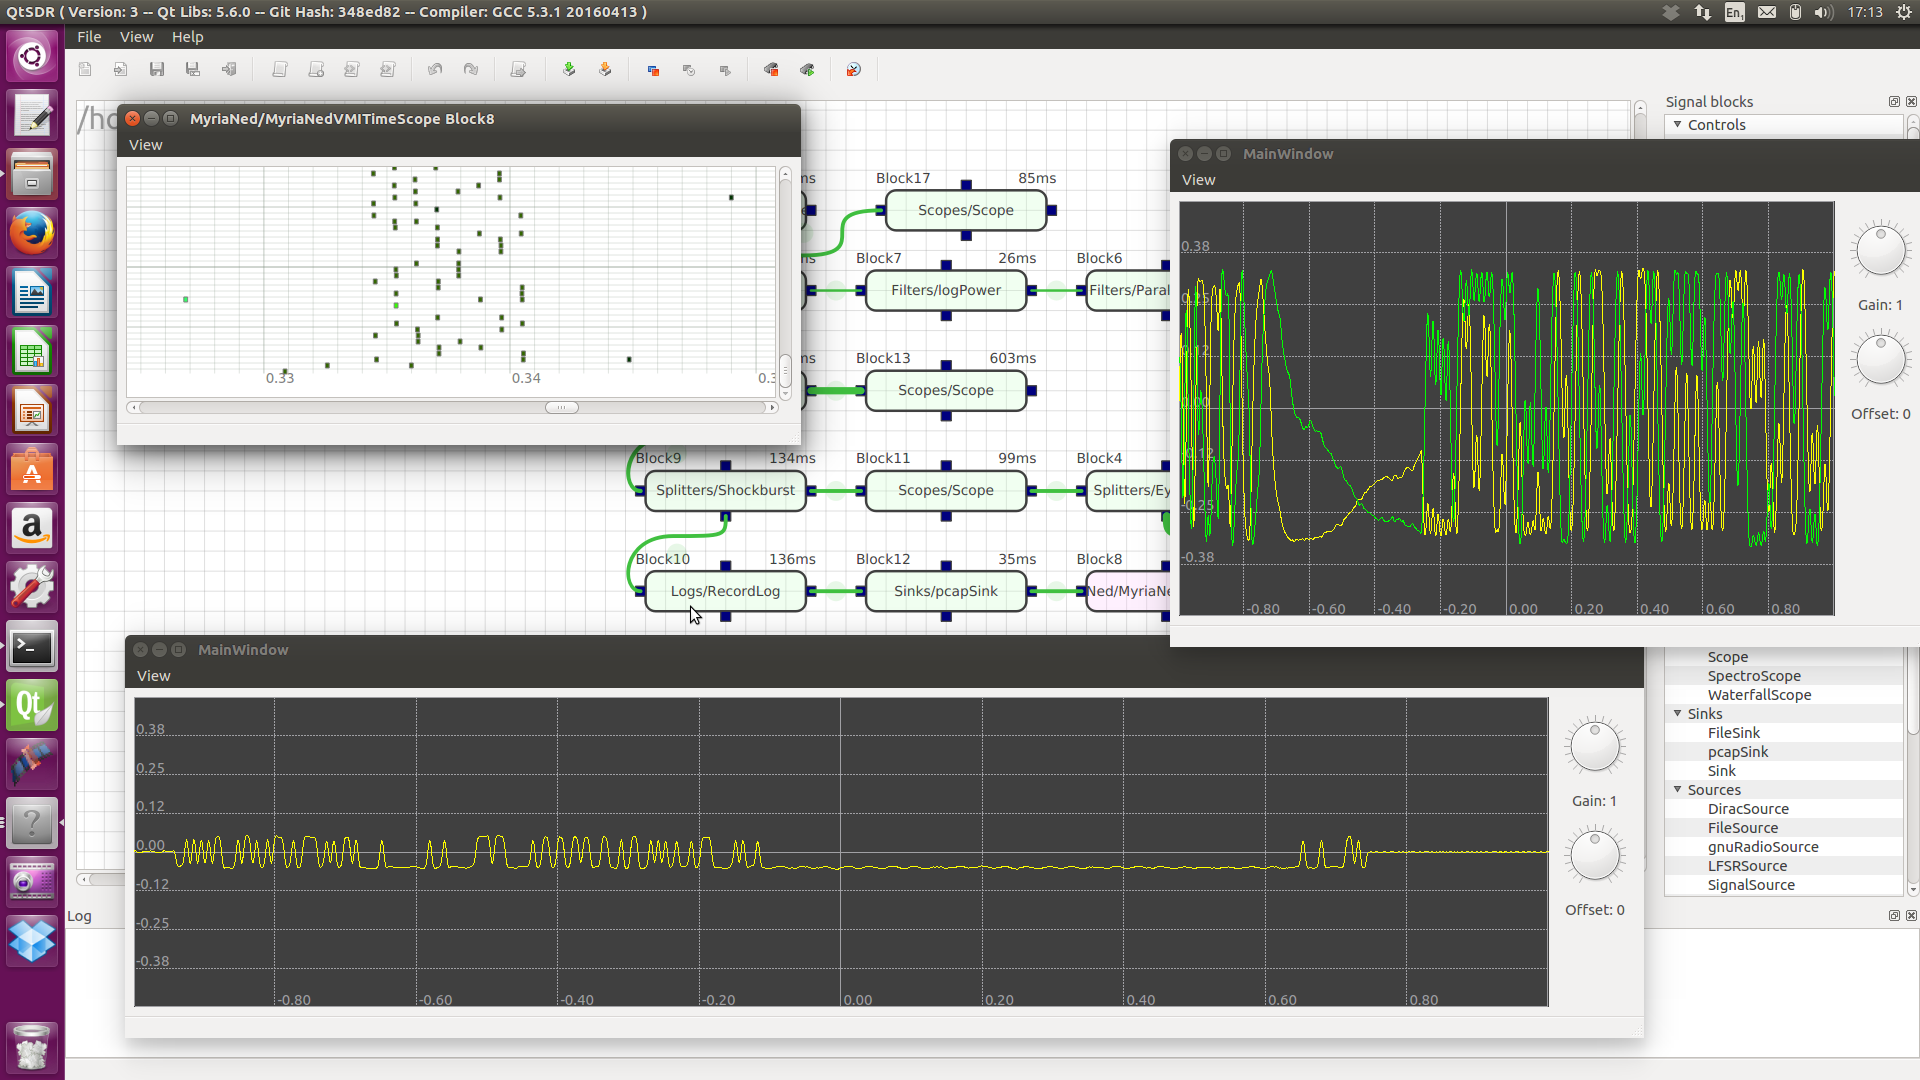Image resolution: width=1920 pixels, height=1080 pixels.
Task: Open Terminal from the Ubuntu dock
Action: 32,647
